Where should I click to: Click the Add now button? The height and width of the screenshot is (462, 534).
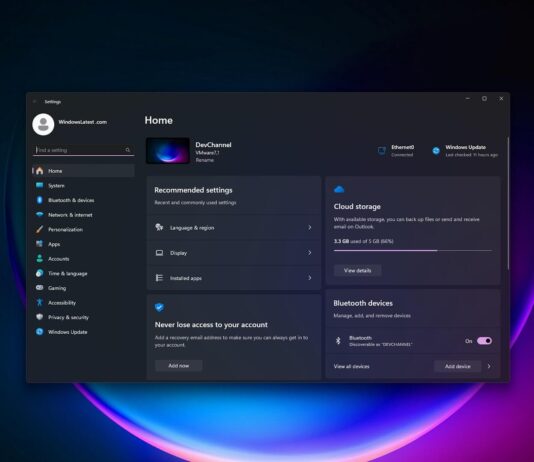coord(179,365)
